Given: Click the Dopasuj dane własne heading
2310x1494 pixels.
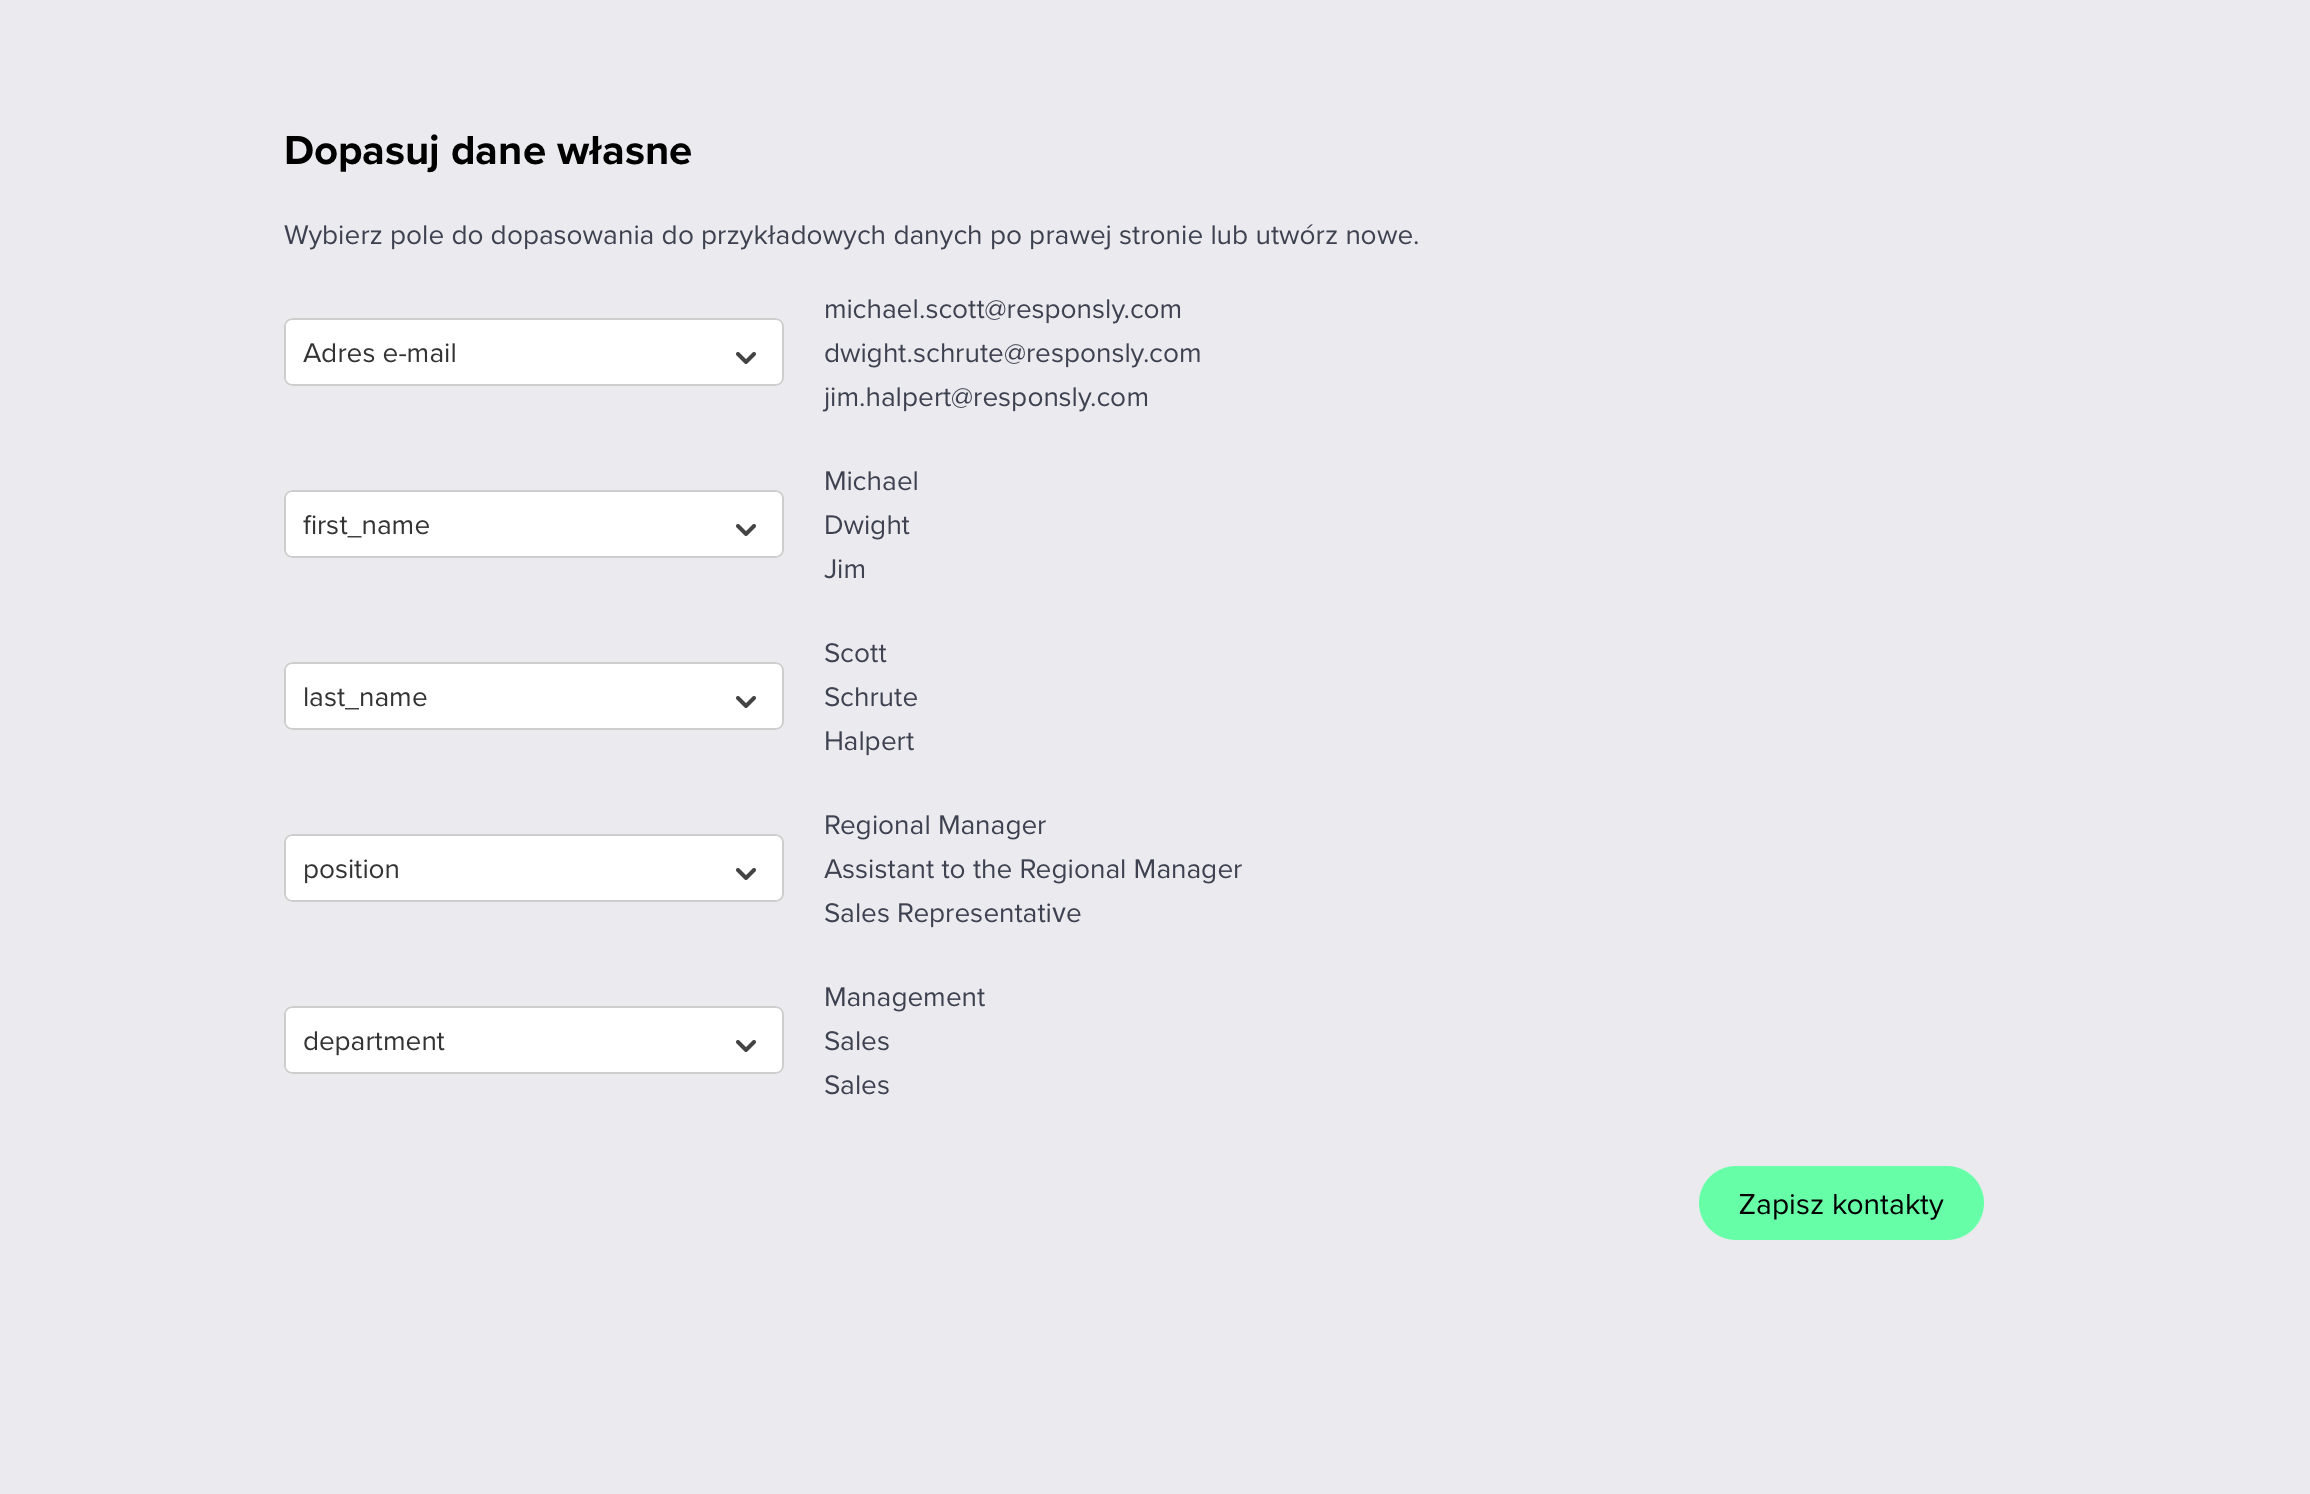Looking at the screenshot, I should click(x=487, y=151).
